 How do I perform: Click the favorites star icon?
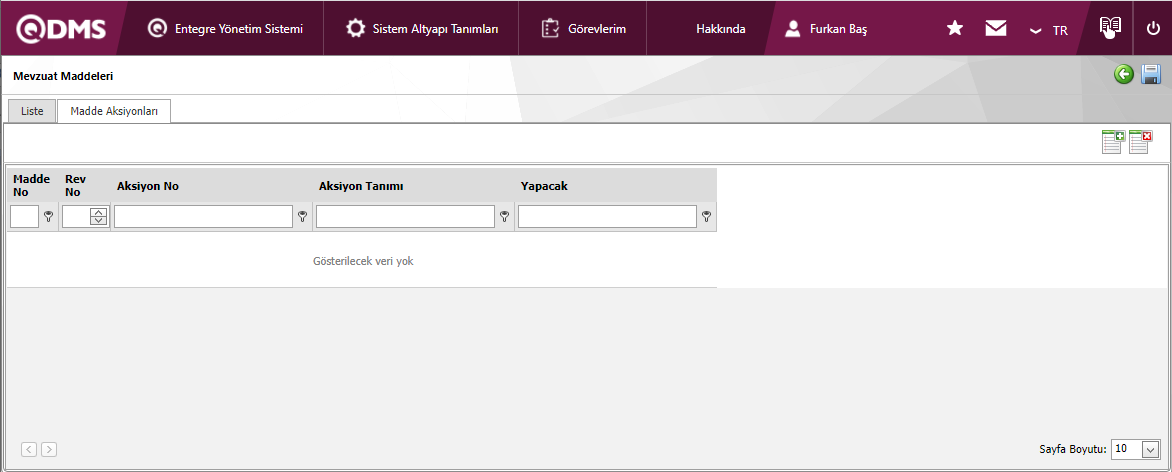click(x=954, y=29)
